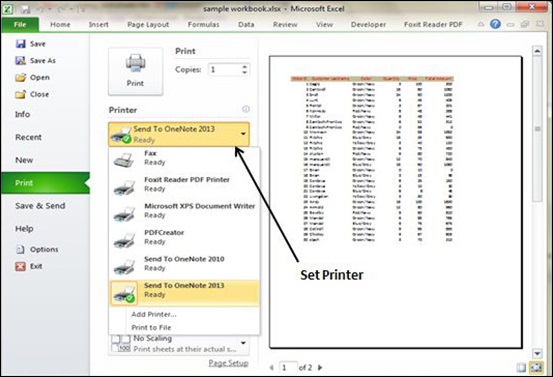Click the red Exit icon
This screenshot has width=553, height=377.
tap(20, 266)
